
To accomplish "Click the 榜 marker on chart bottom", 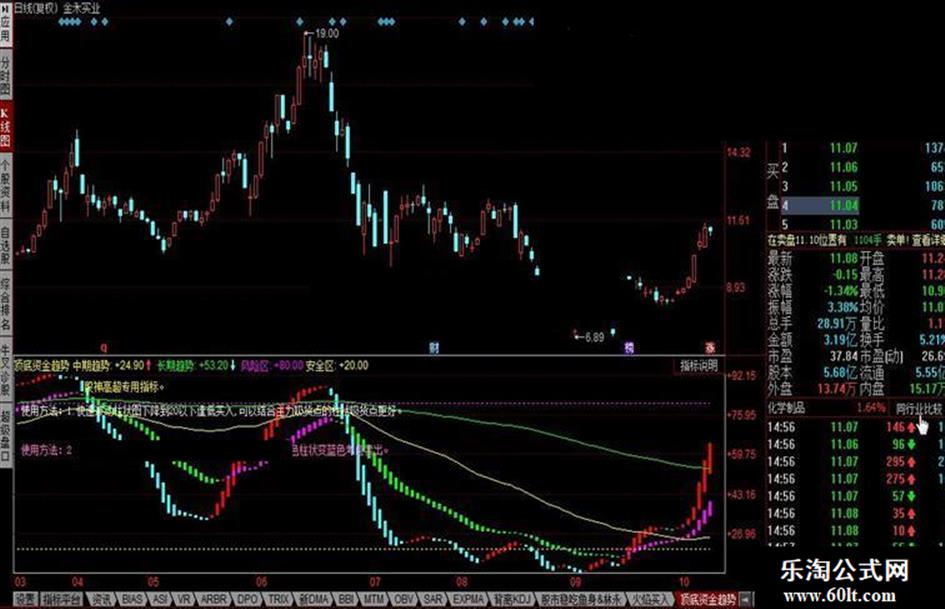I will point(629,347).
